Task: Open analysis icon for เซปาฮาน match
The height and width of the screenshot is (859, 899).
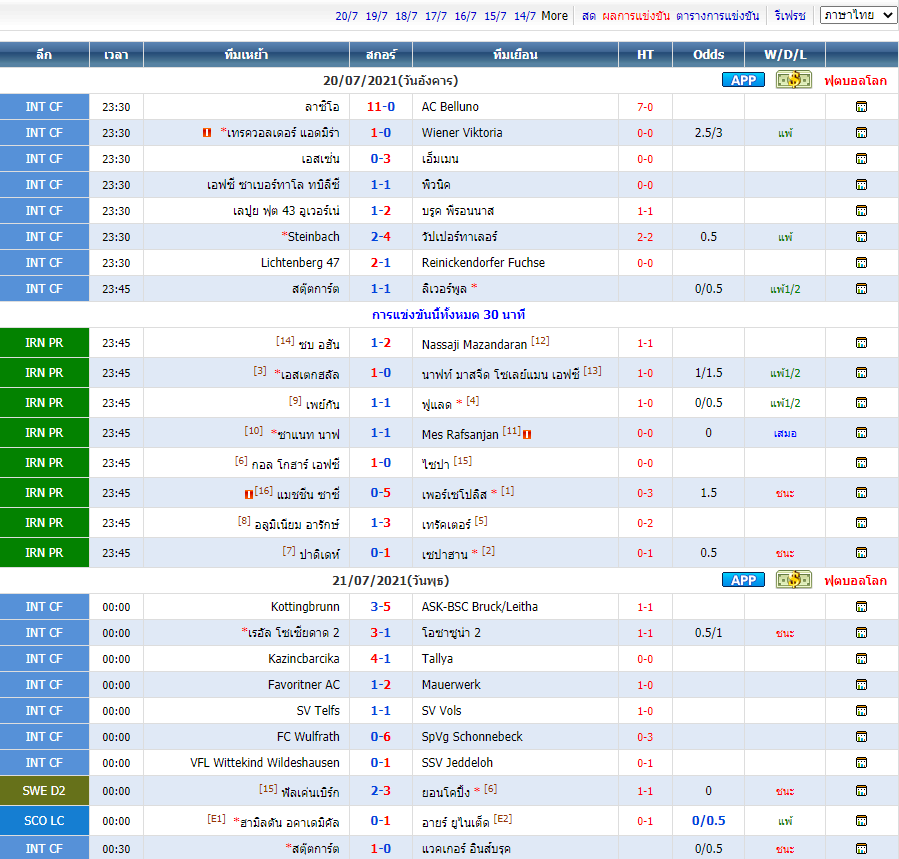Action: 861,553
